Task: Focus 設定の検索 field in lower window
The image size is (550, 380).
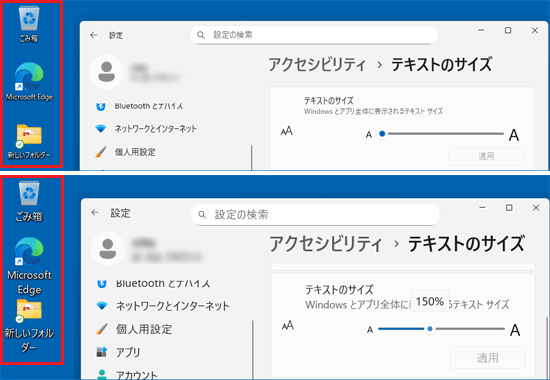Action: coord(315,214)
